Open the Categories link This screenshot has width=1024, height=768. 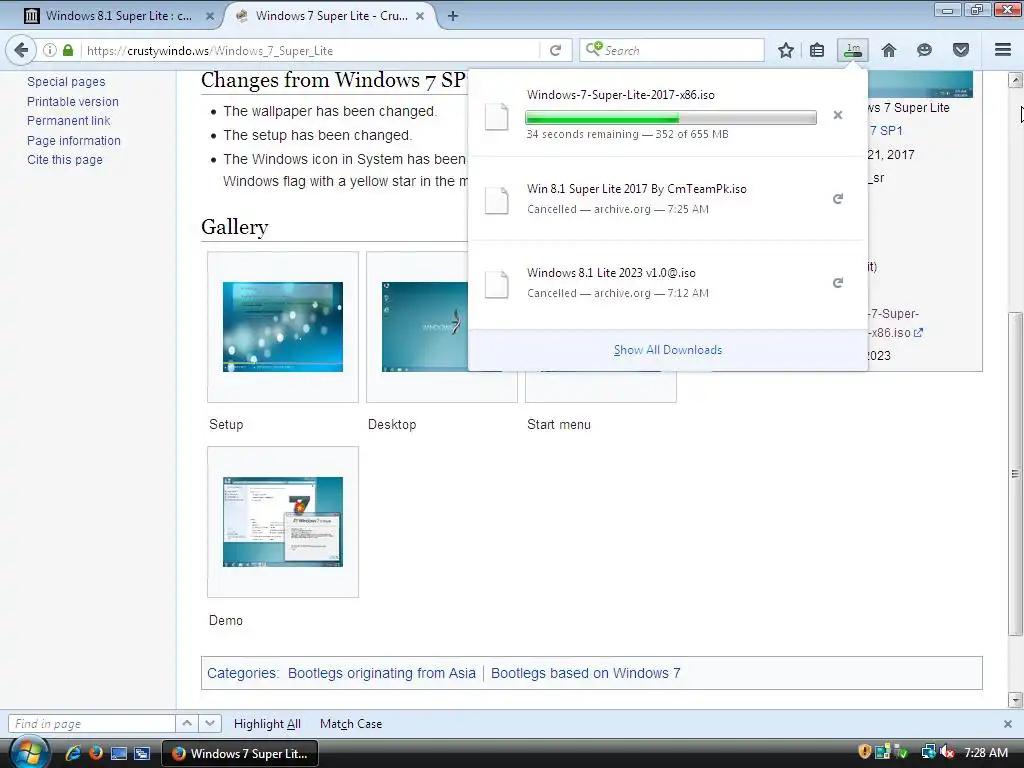(241, 673)
